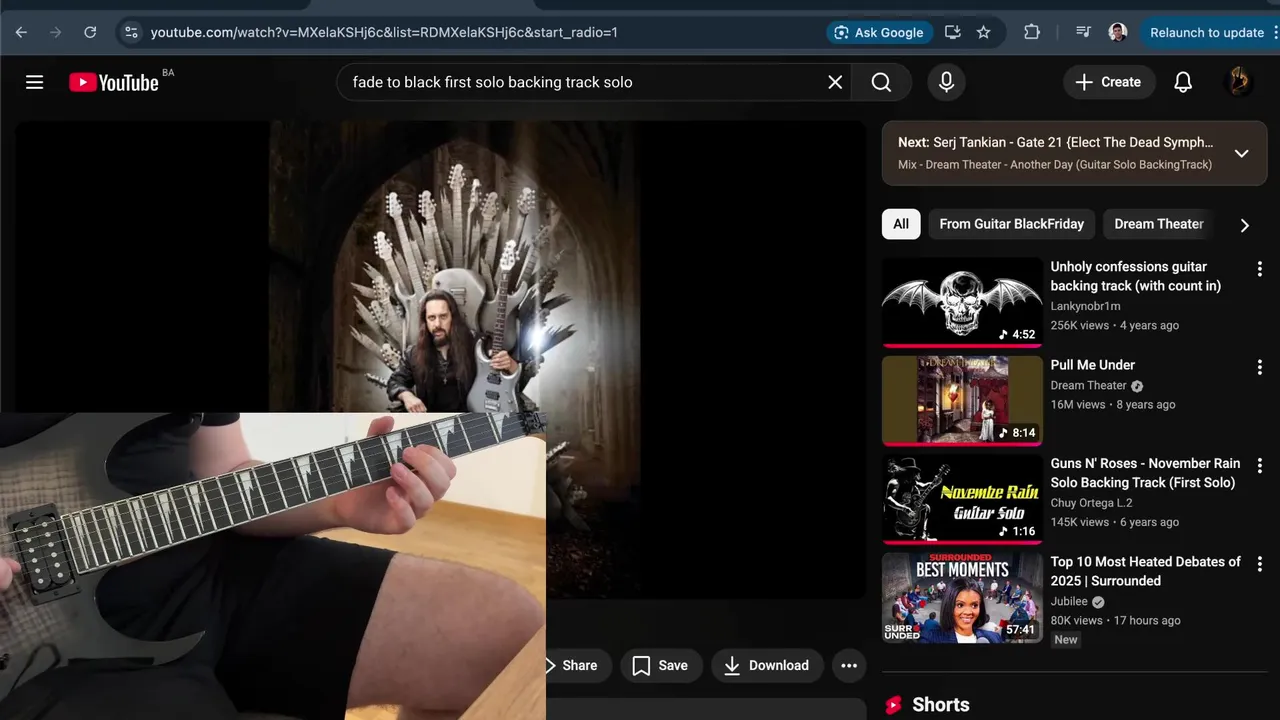Visit Chuy Ortega L.2 channel
Image resolution: width=1280 pixels, height=720 pixels.
point(1091,503)
